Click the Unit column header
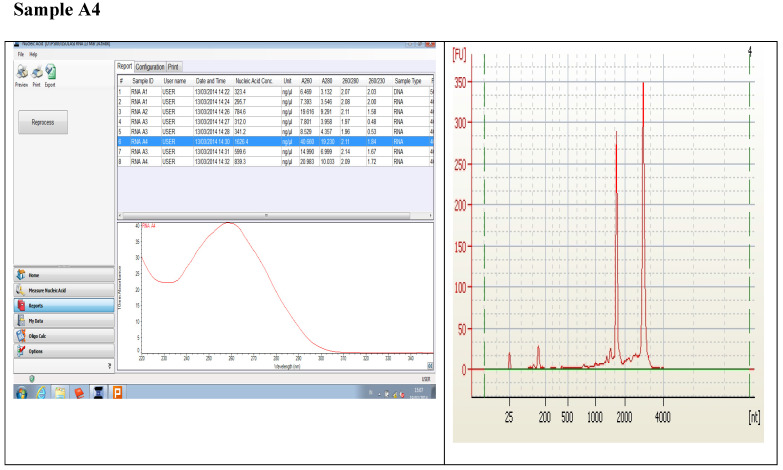The width and height of the screenshot is (783, 470). pos(289,81)
